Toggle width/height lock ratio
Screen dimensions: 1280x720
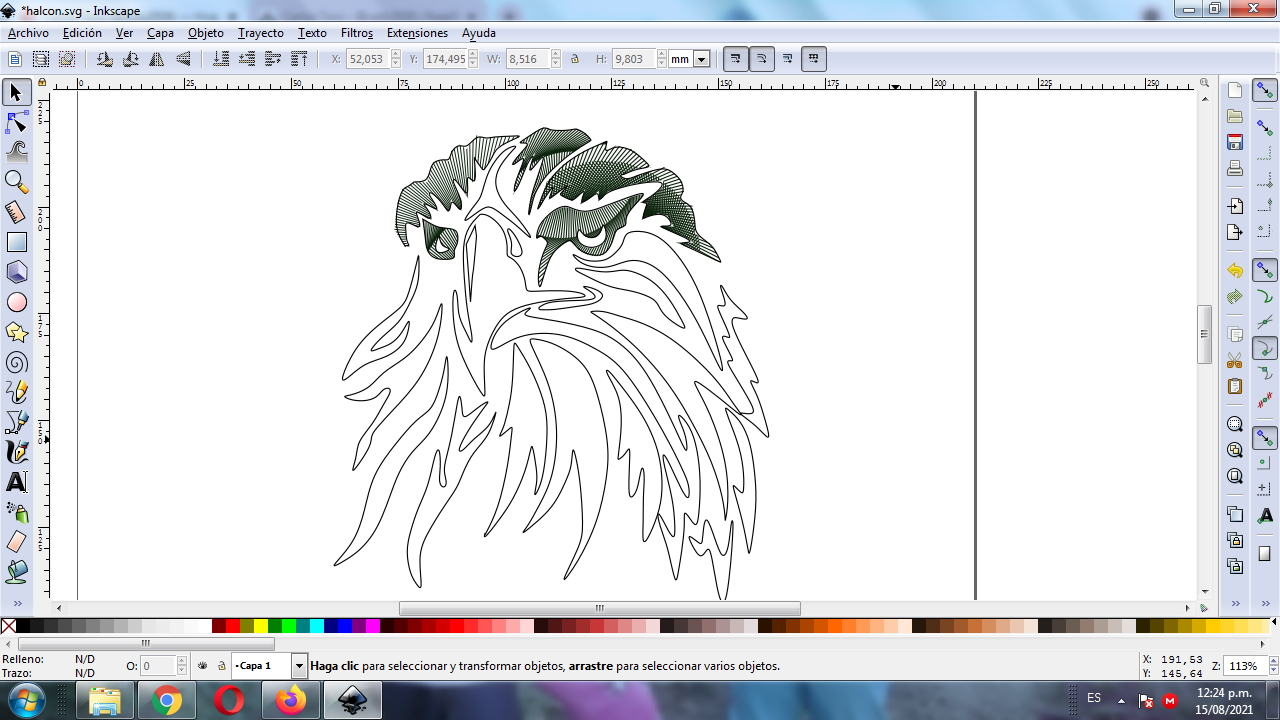(575, 59)
